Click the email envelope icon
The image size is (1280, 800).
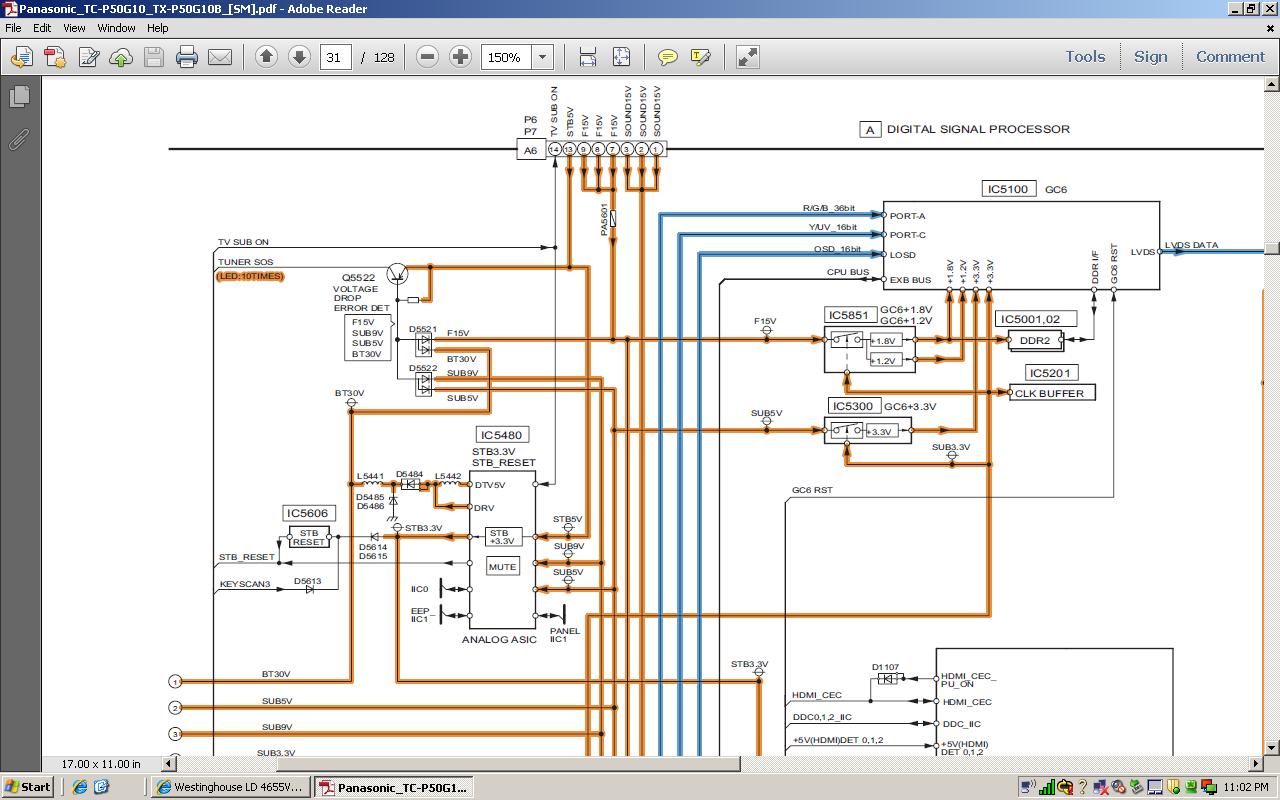(x=220, y=57)
